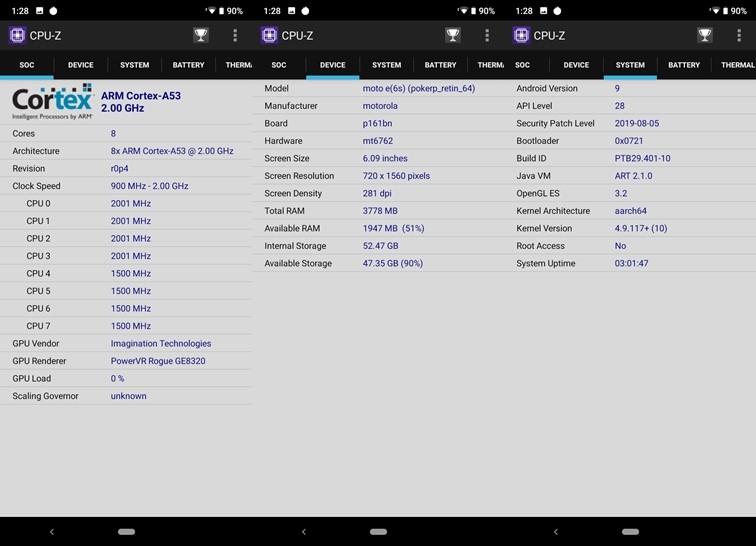Open SOC tab in middle screen
This screenshot has height=546, width=756.
279,65
